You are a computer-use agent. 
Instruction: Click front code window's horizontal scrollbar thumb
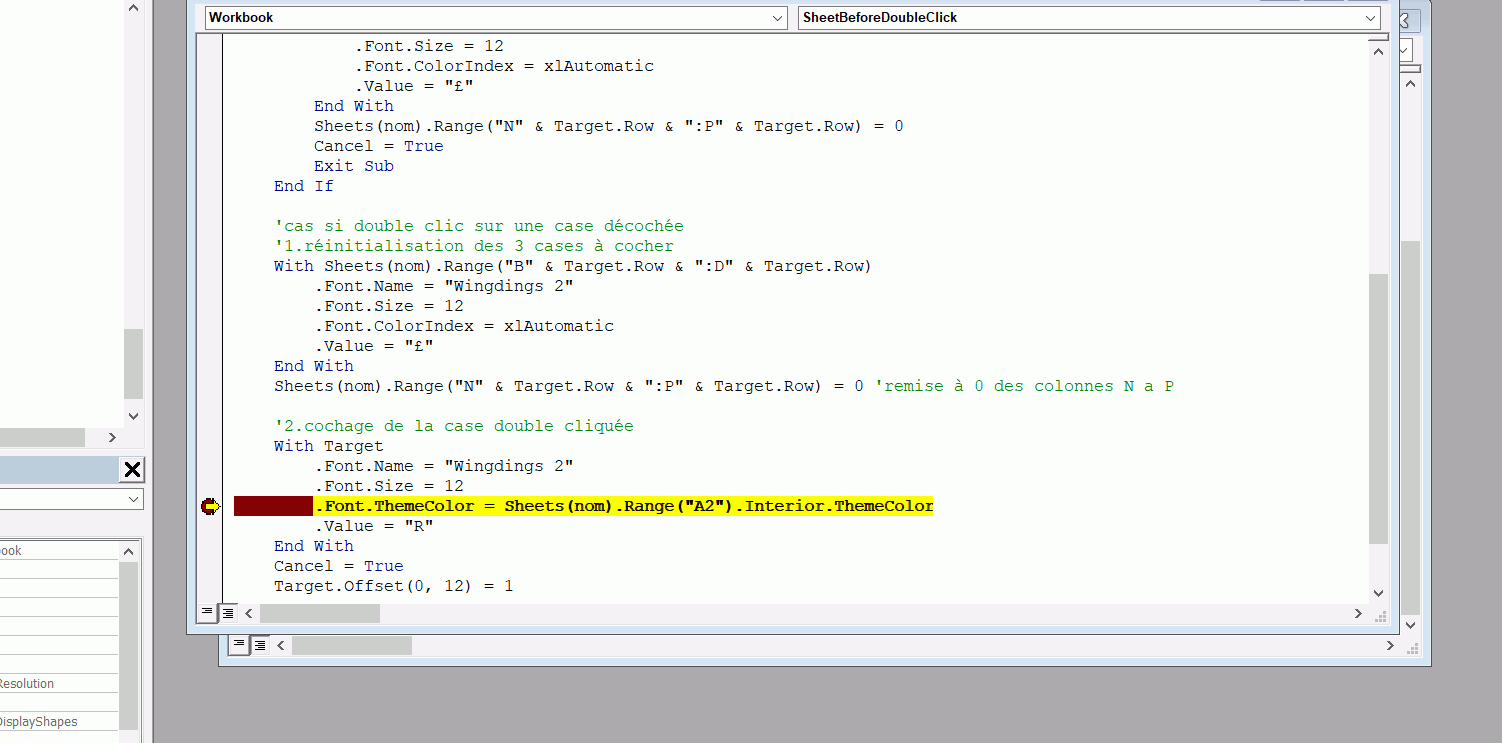[x=319, y=613]
